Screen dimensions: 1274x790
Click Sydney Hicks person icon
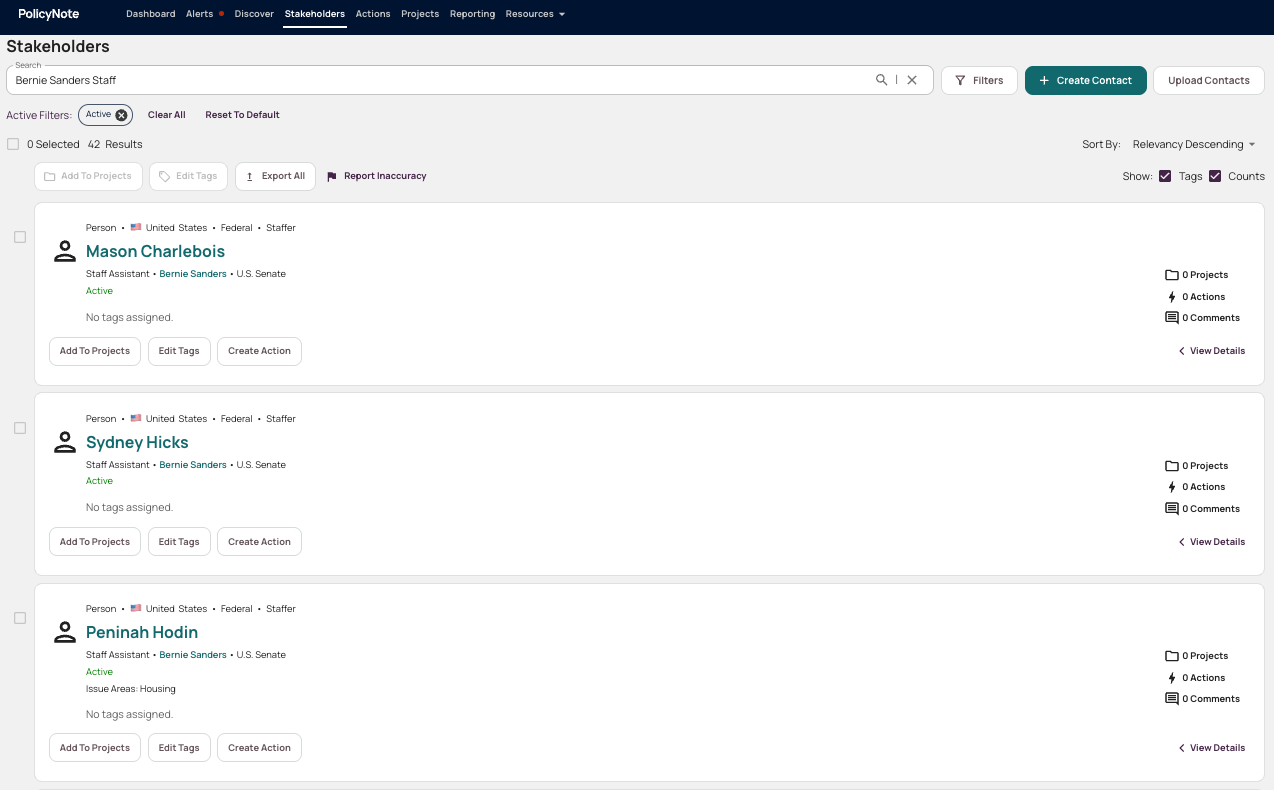[65, 442]
